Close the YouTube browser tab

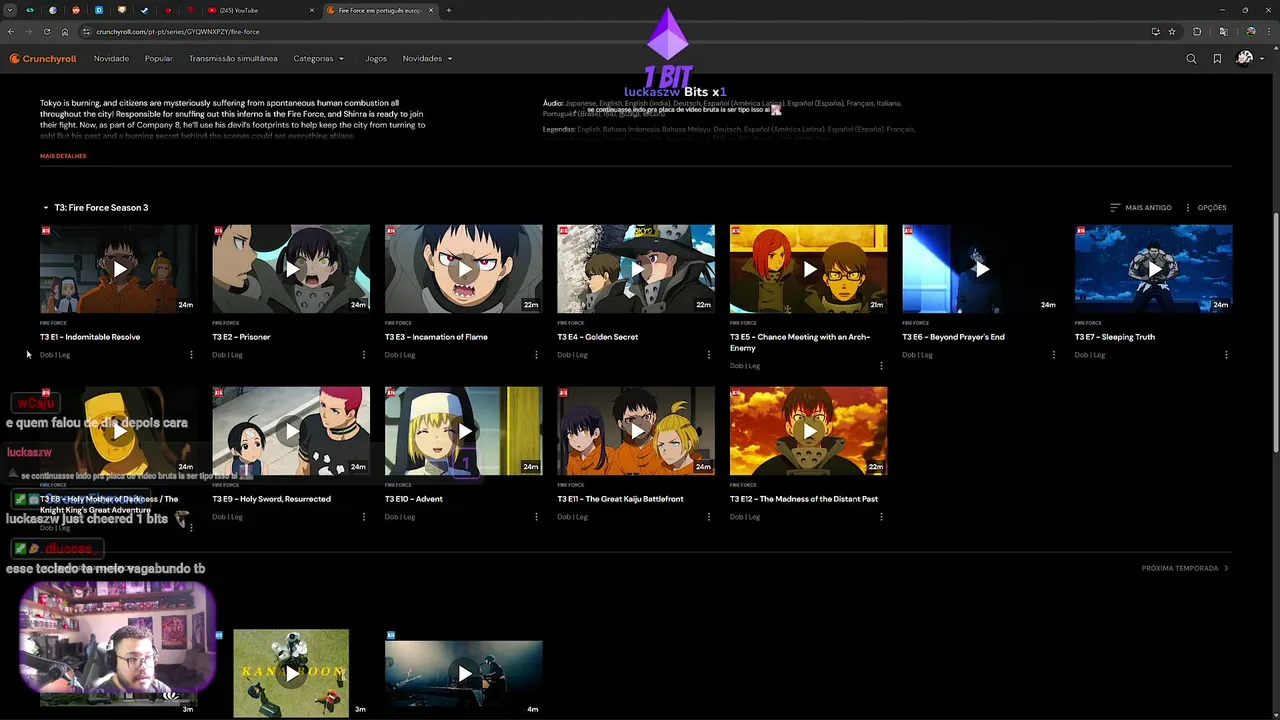pos(312,10)
